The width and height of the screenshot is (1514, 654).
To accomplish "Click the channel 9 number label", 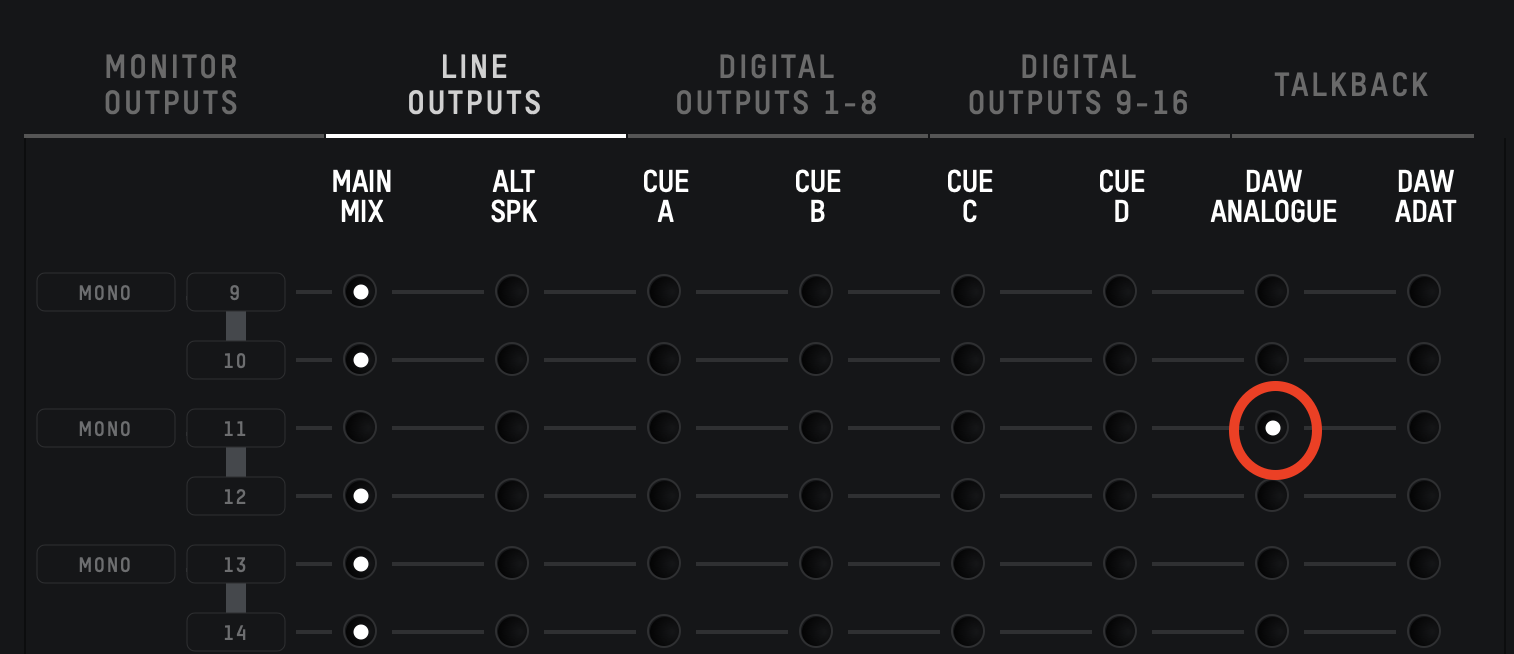I will point(235,291).
